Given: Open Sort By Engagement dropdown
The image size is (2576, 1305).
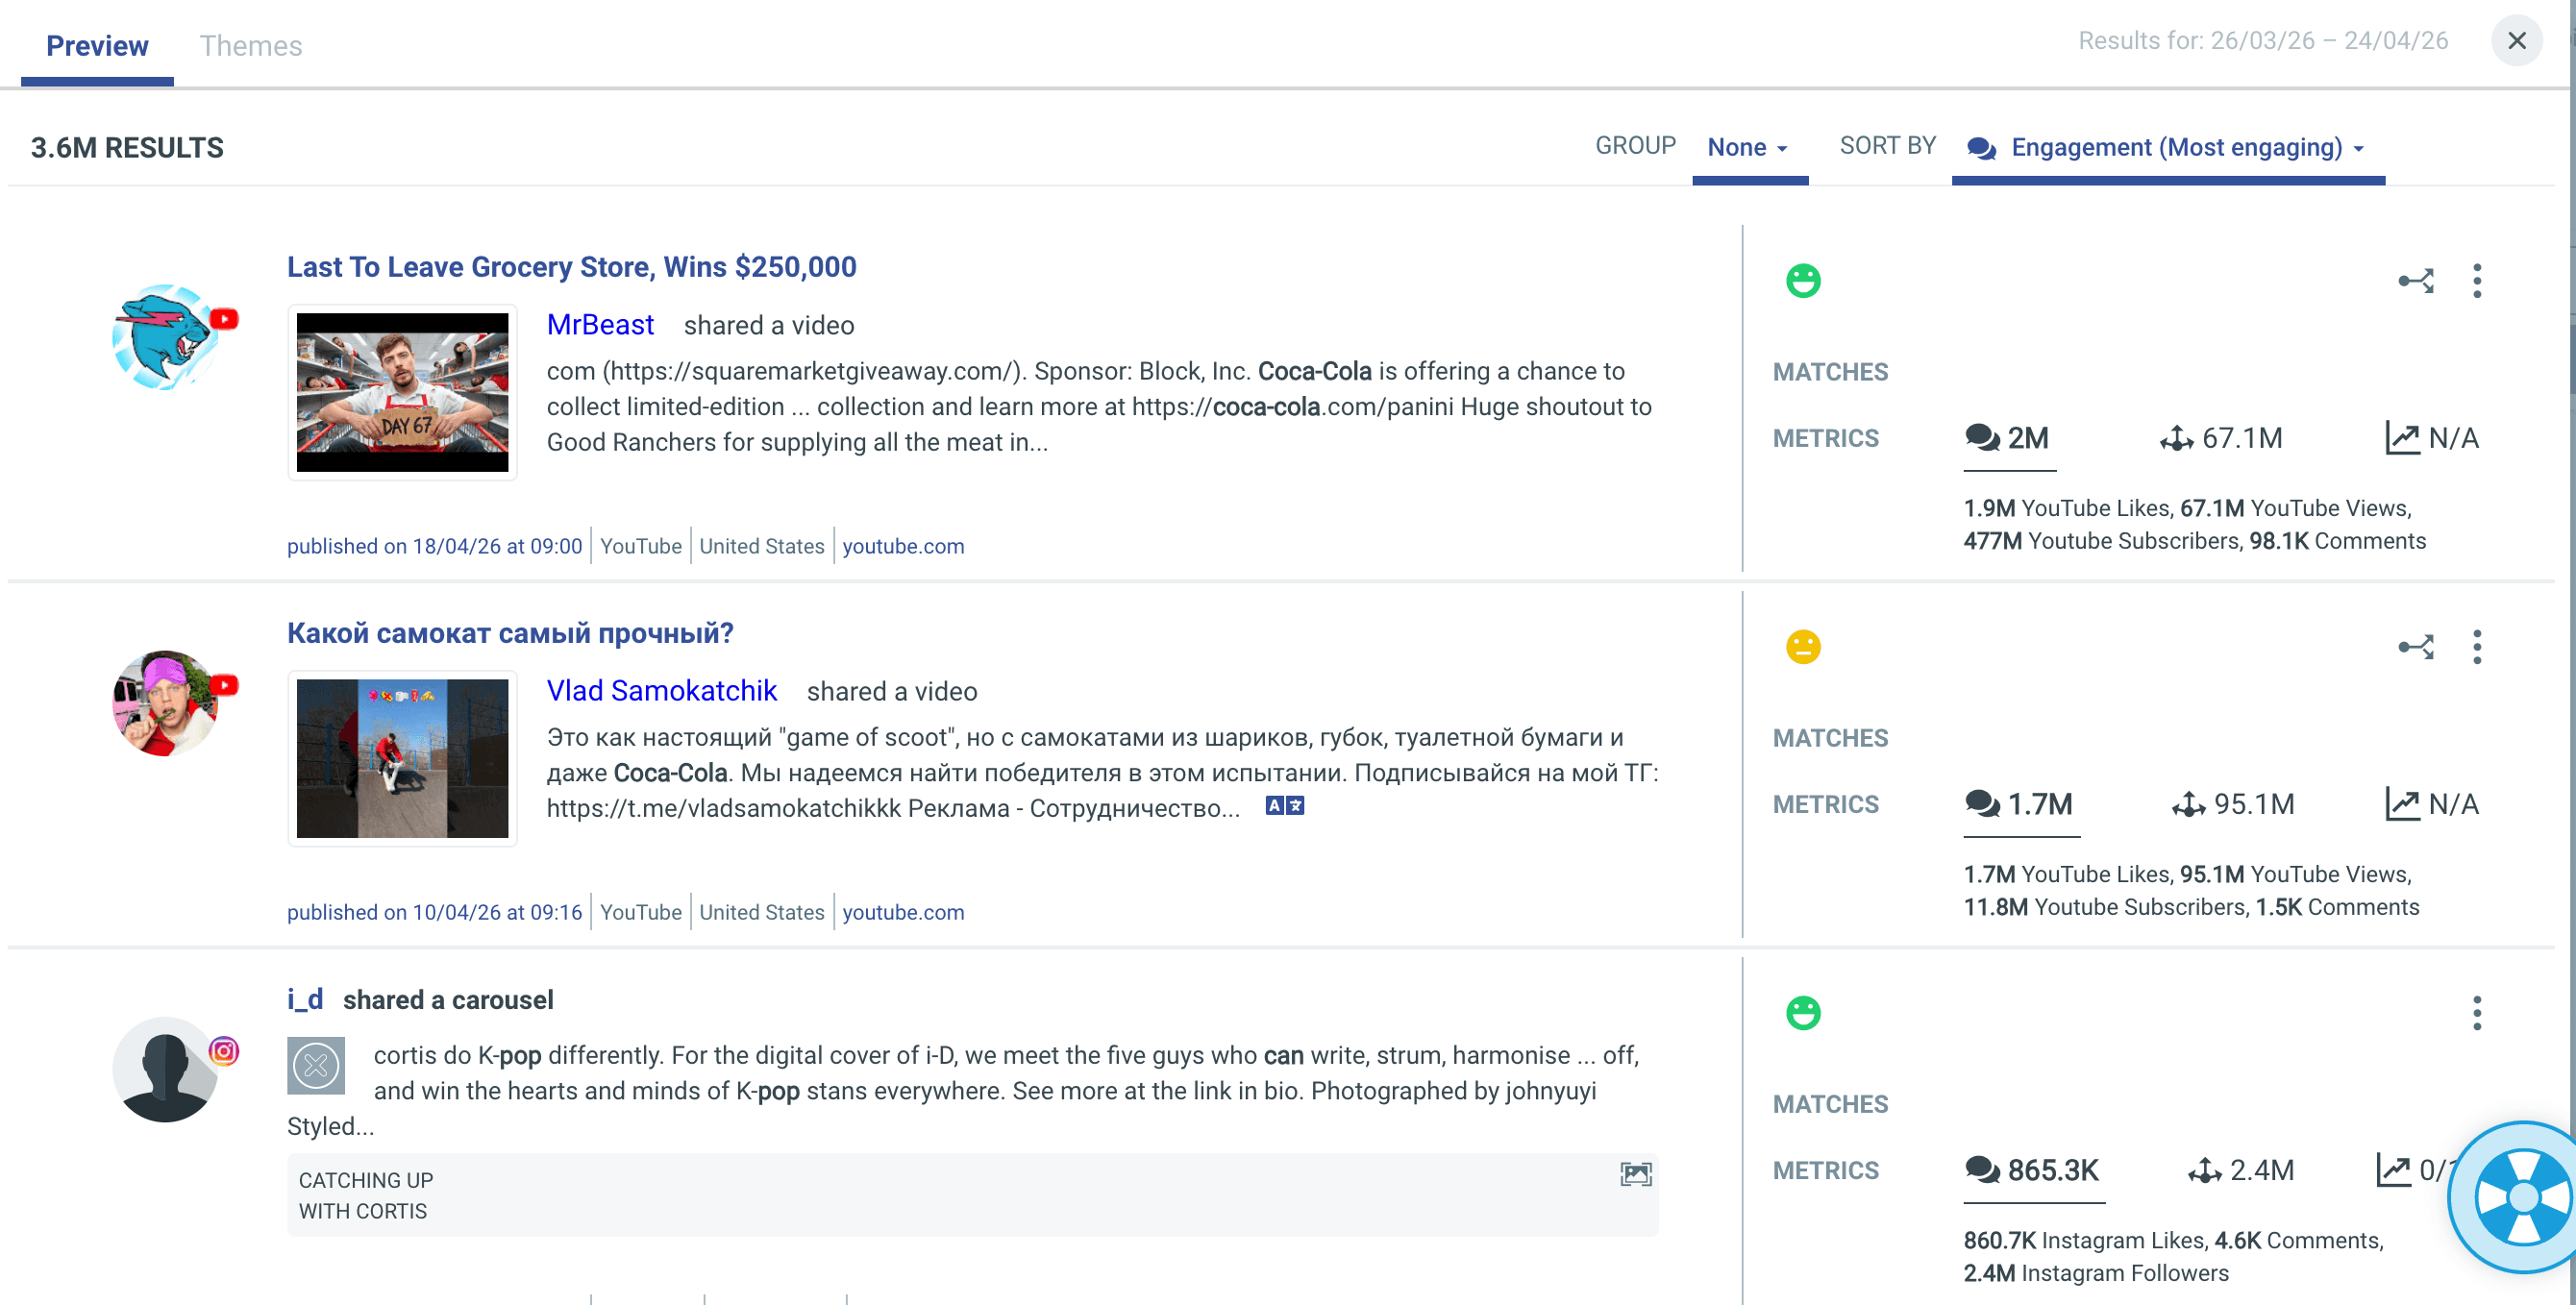Looking at the screenshot, I should [x=2165, y=147].
